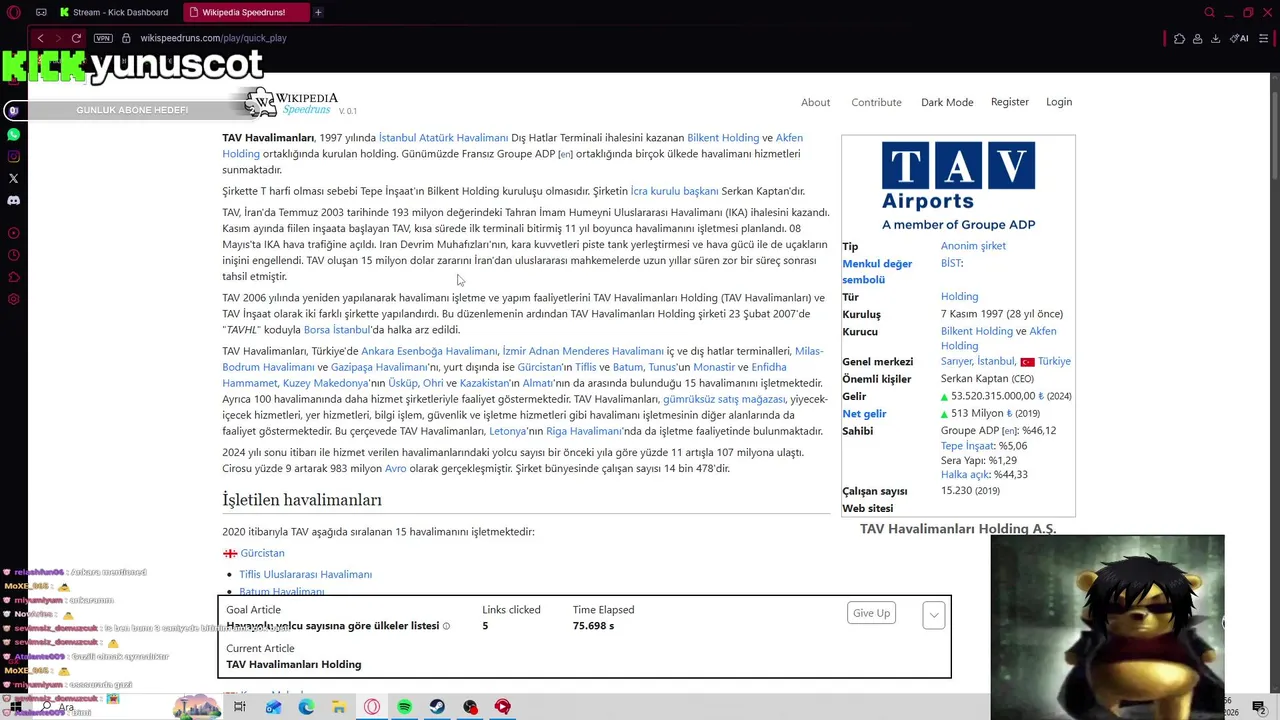
Task: Open the gümrüksüz satış mağazası link
Action: tap(724, 399)
